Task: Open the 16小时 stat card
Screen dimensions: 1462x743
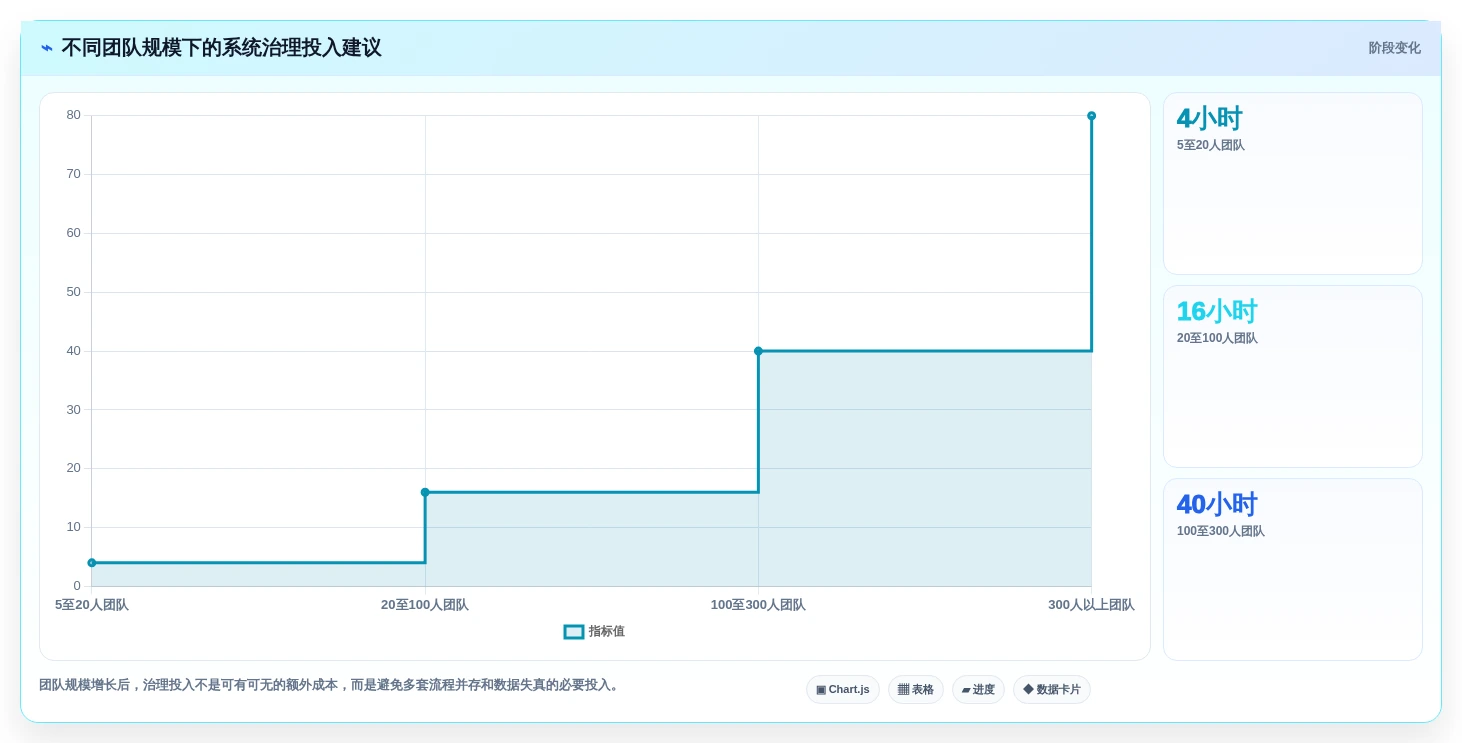Action: tap(1292, 377)
